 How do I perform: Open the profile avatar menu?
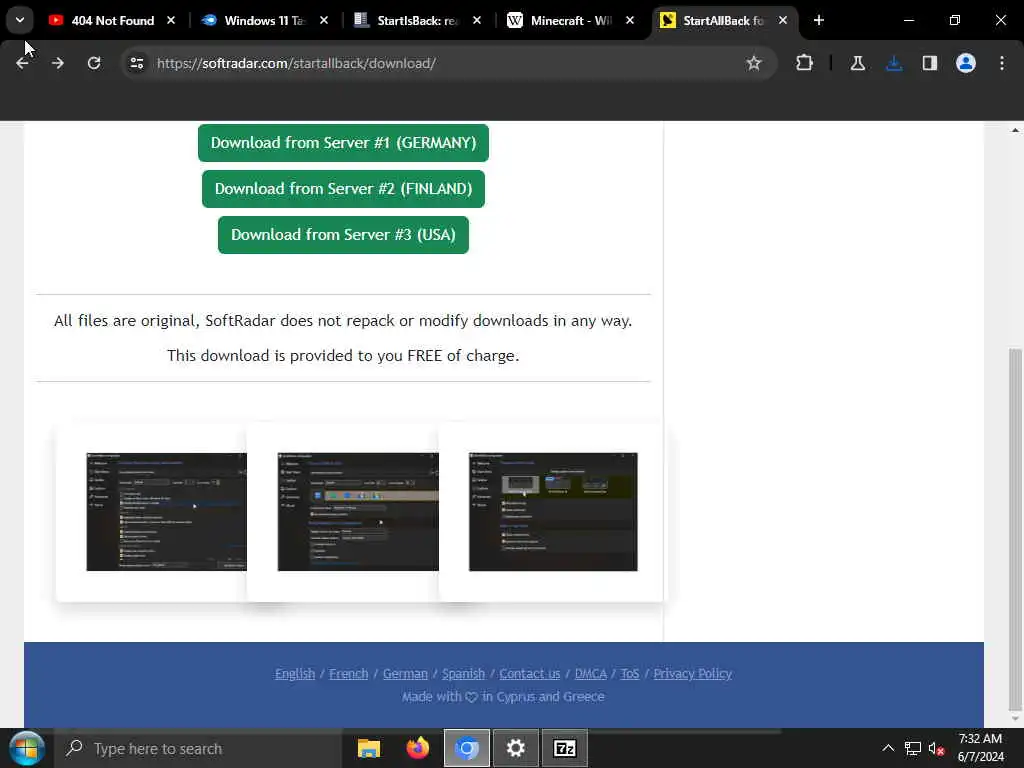click(x=966, y=63)
